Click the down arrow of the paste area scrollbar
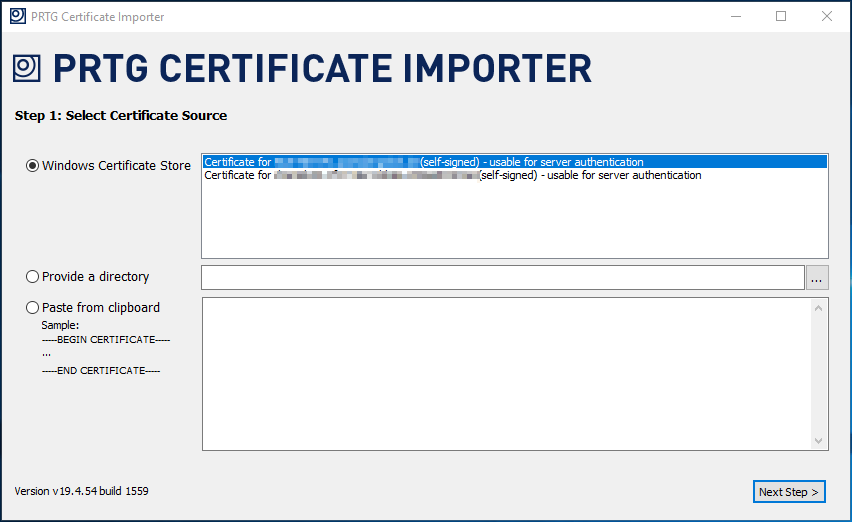This screenshot has width=852, height=522. (x=820, y=441)
